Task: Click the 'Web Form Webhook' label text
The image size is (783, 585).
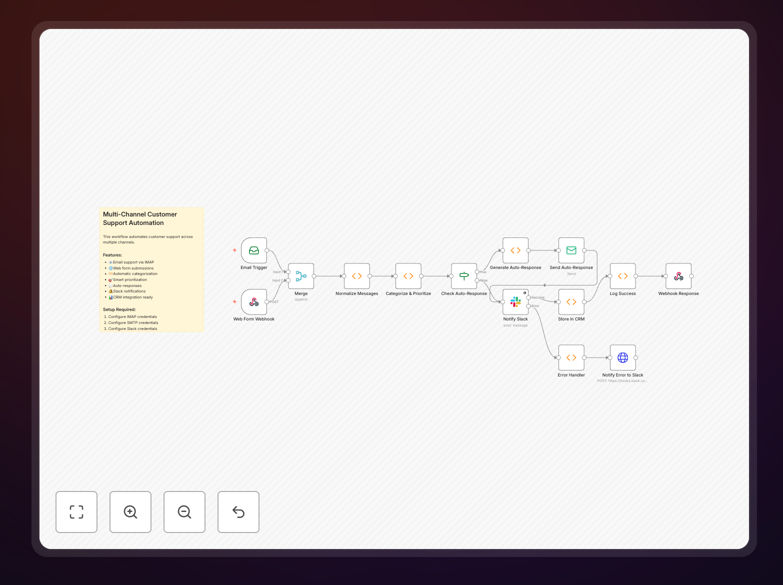Action: click(x=254, y=319)
